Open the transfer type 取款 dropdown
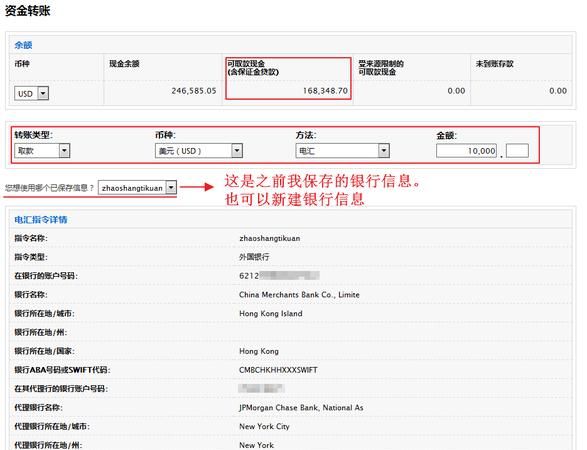This screenshot has width=587, height=450. point(42,151)
